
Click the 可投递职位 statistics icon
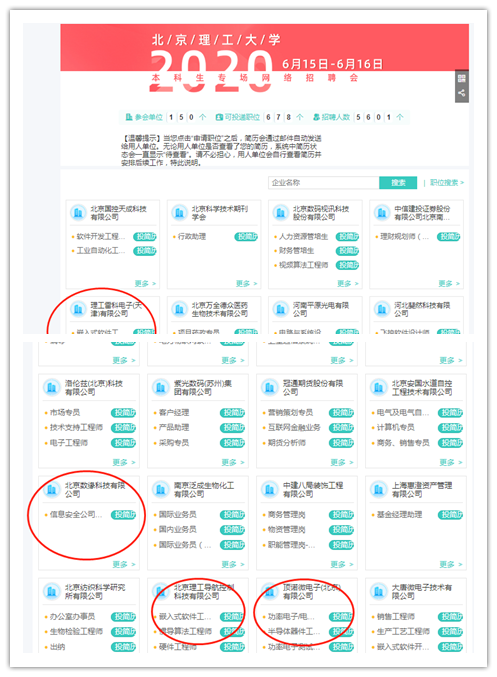(x=219, y=117)
